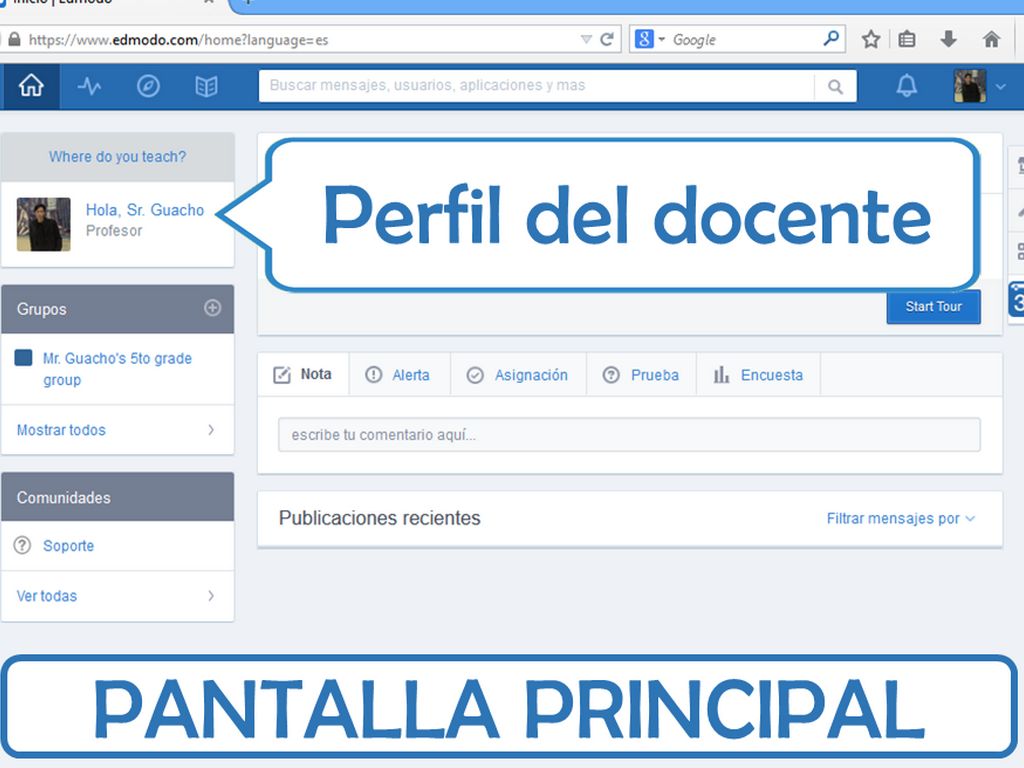The height and width of the screenshot is (768, 1024).
Task: Open the activity pulse icon
Action: point(89,87)
